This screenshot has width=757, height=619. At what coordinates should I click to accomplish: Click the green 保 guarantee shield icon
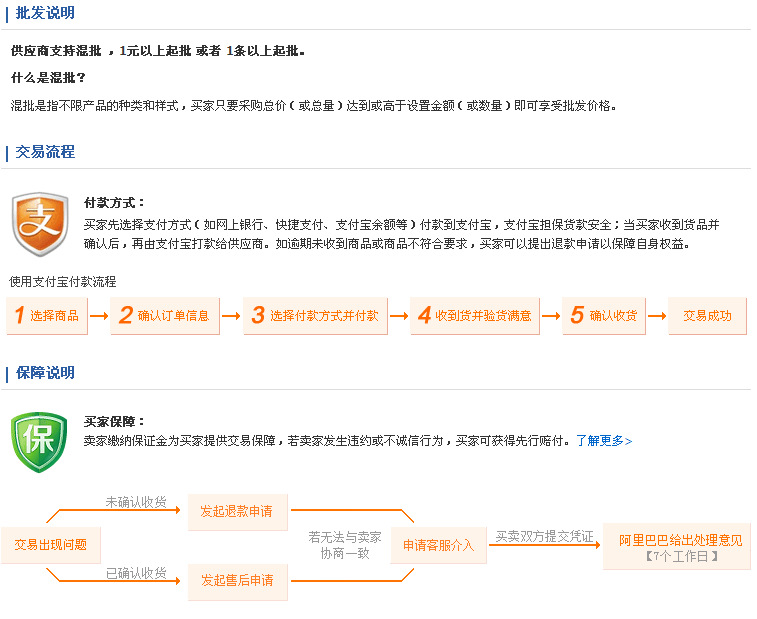click(39, 442)
